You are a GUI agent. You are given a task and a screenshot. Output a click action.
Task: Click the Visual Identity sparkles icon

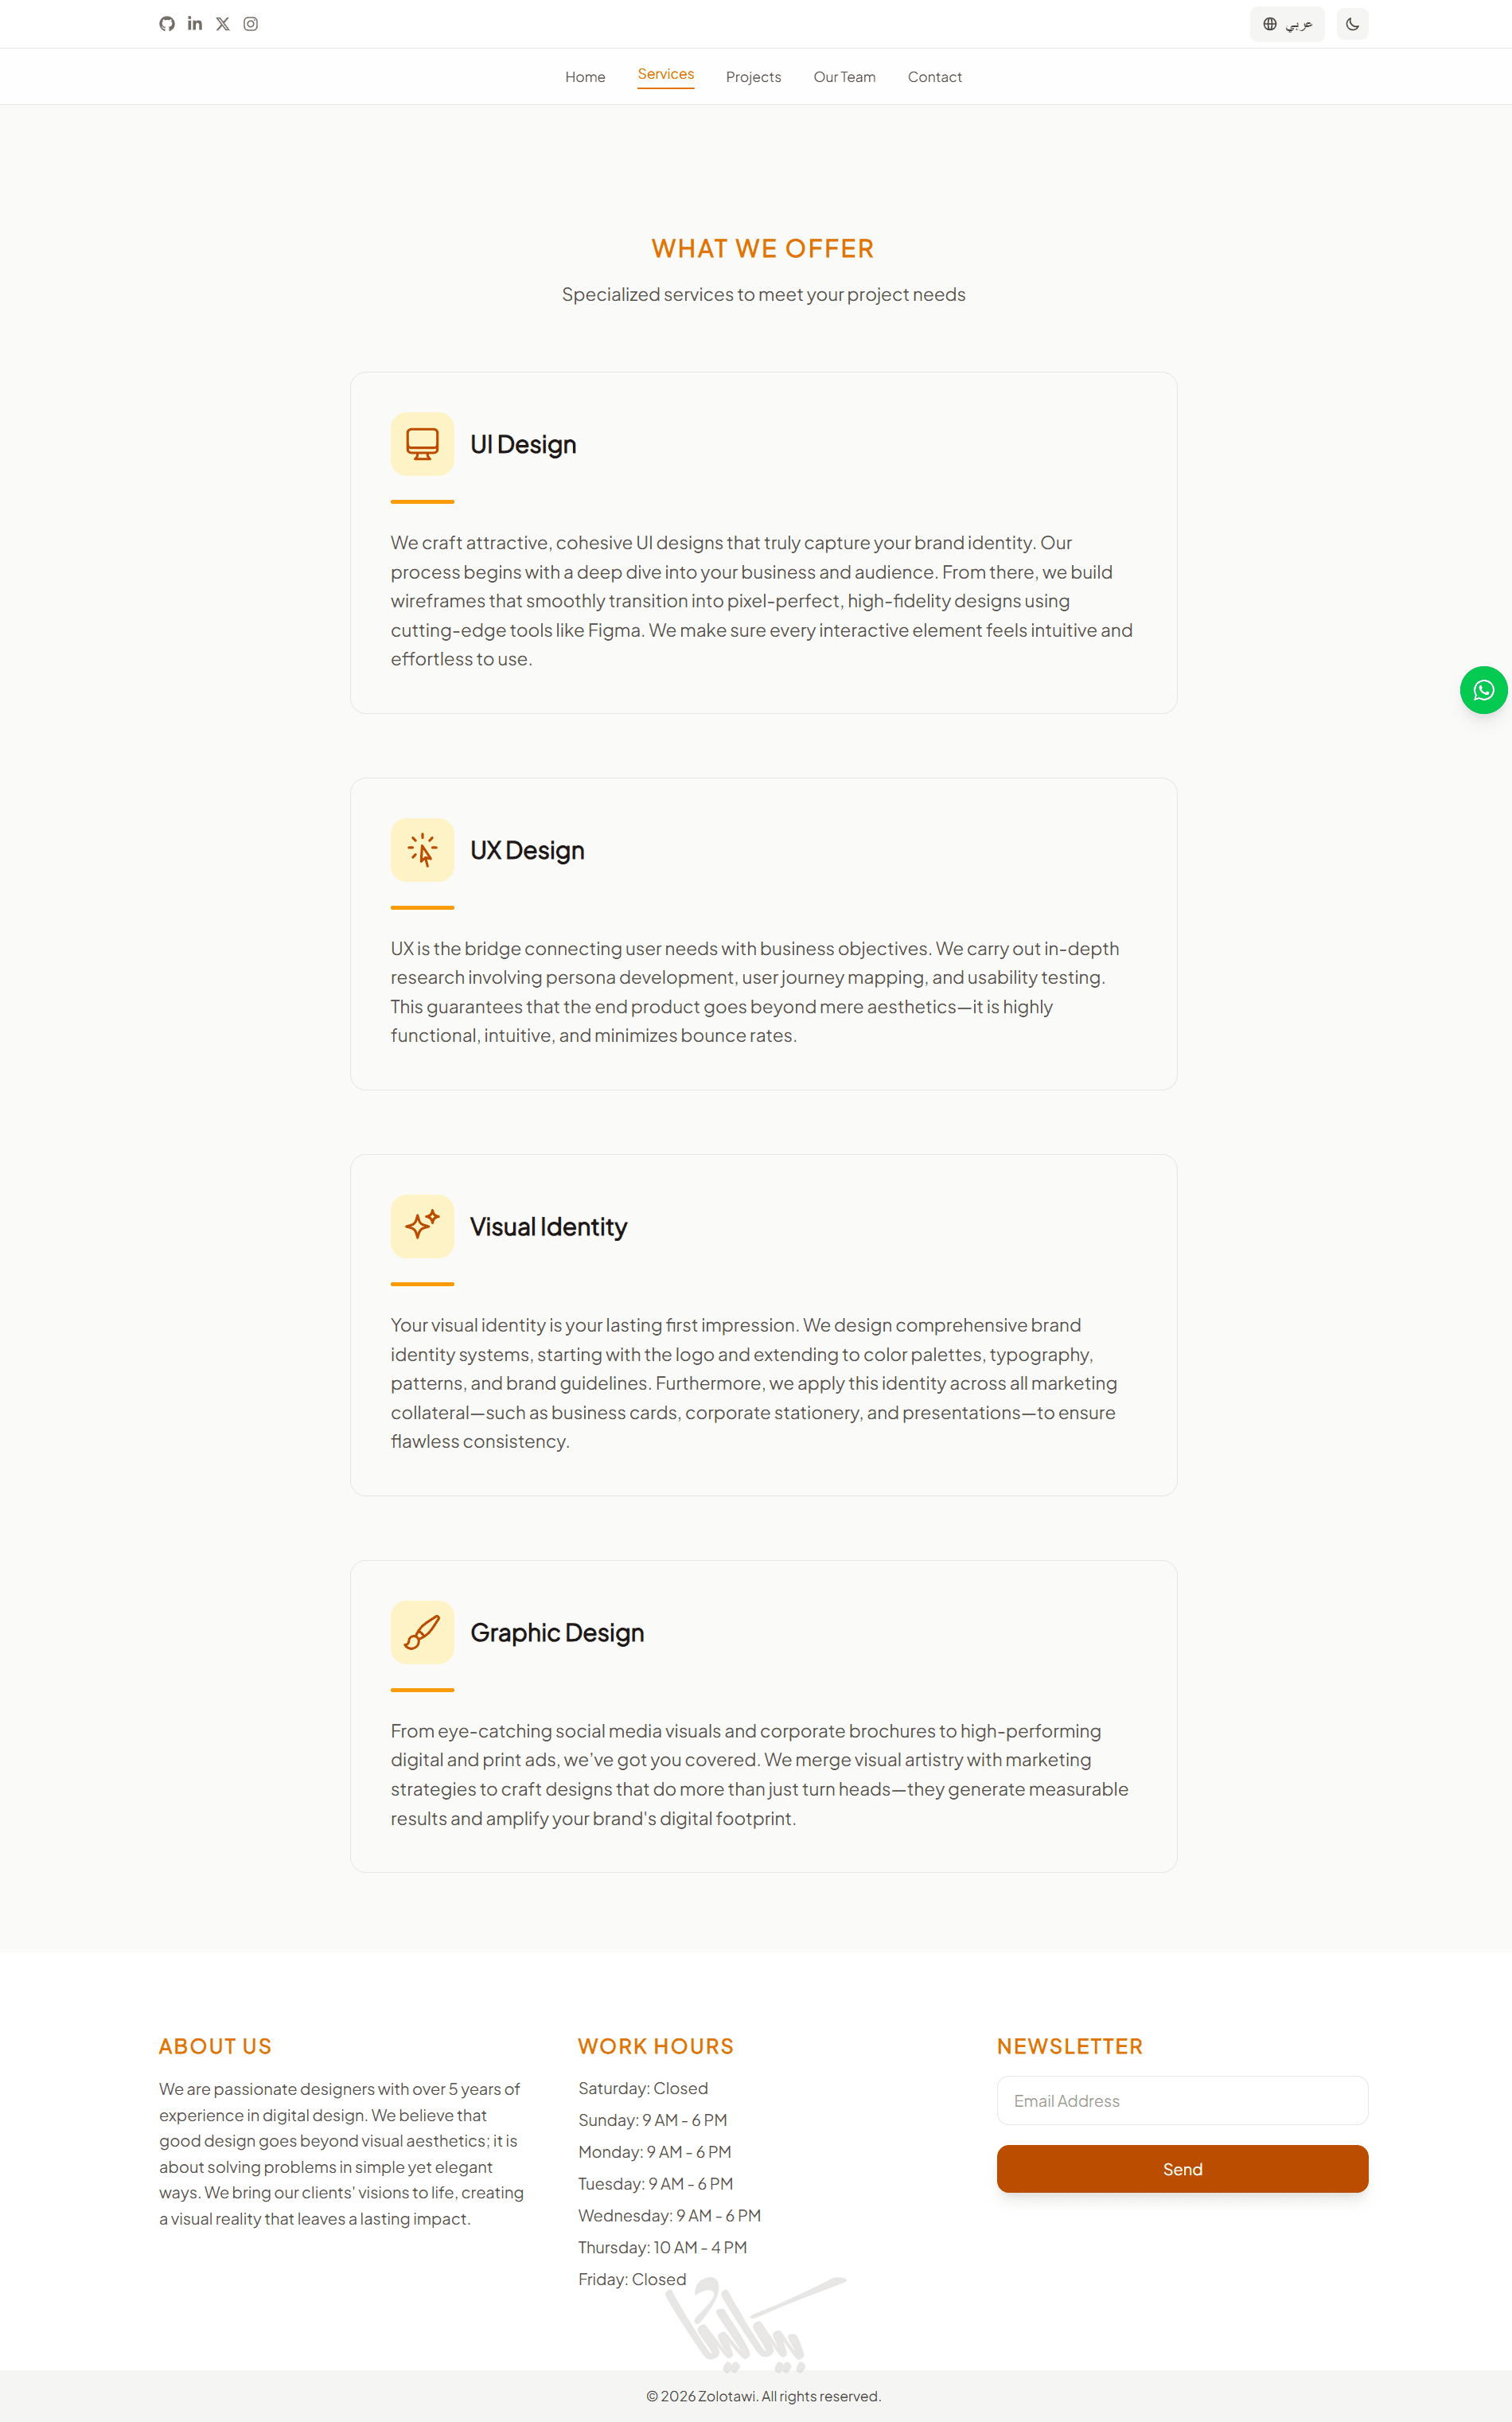pyautogui.click(x=422, y=1226)
